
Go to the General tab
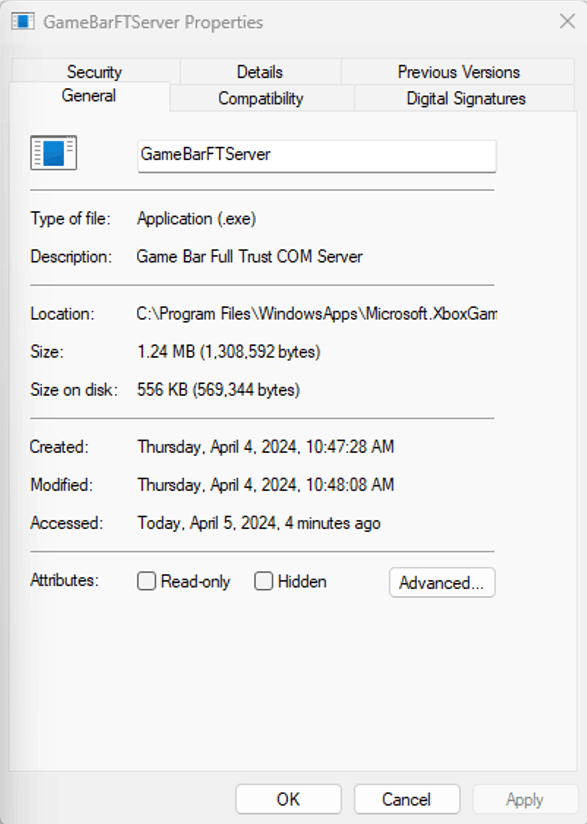[89, 96]
